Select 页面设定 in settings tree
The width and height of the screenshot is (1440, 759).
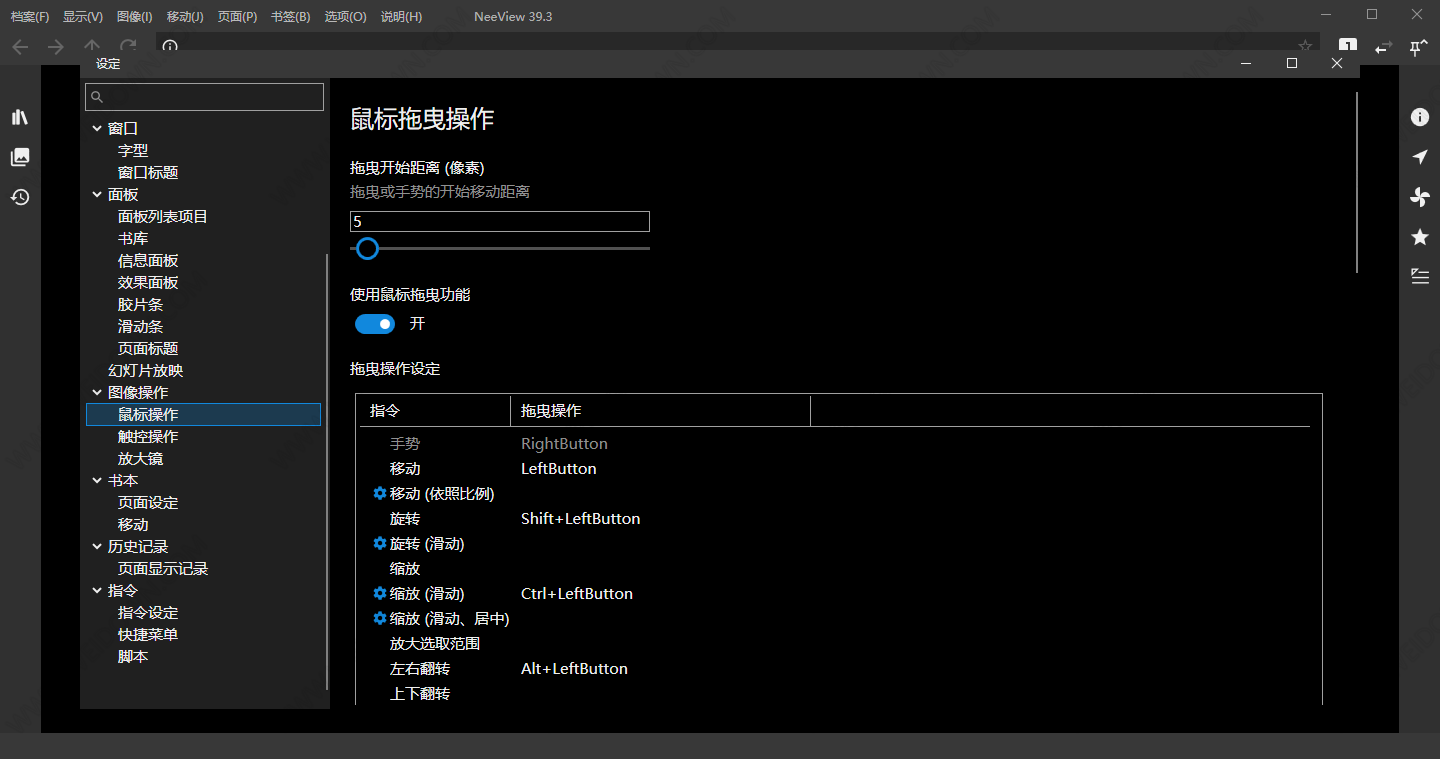point(148,502)
